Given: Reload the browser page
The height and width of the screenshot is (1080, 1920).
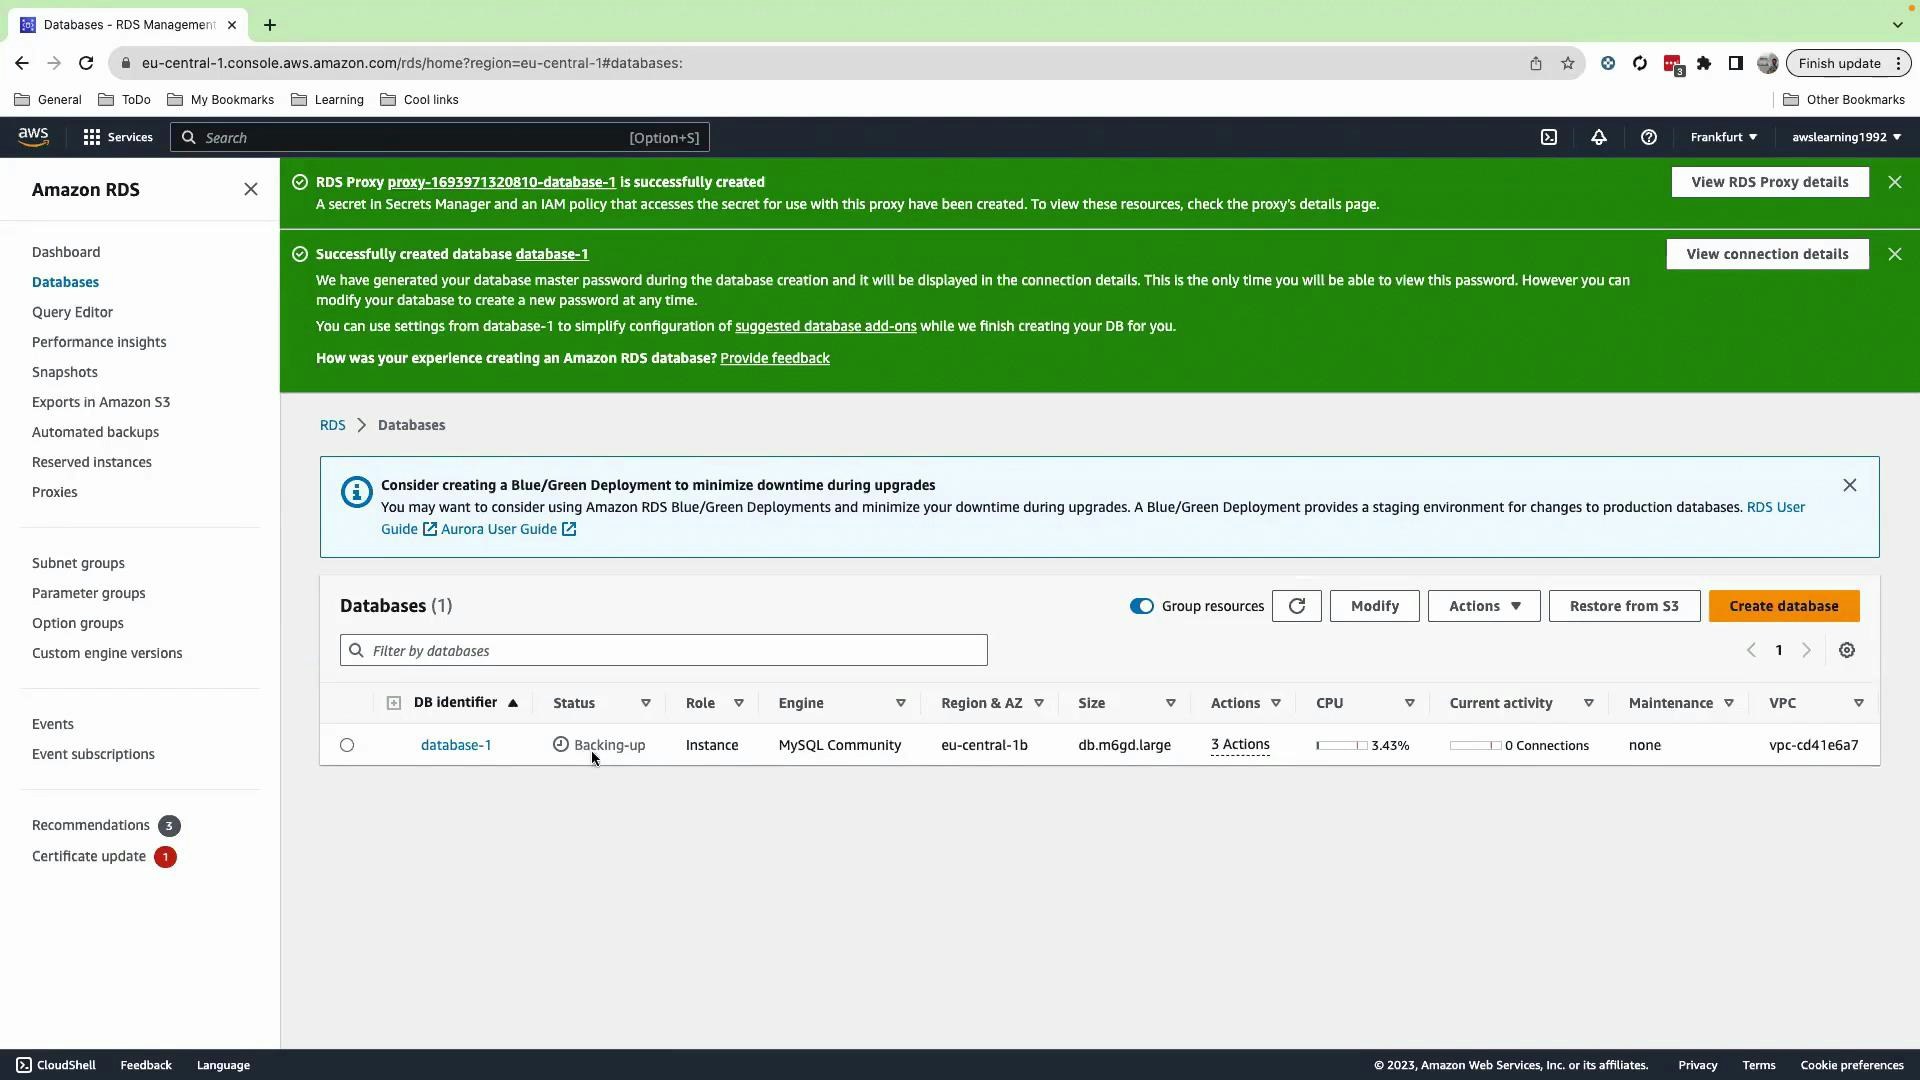Looking at the screenshot, I should point(86,63).
